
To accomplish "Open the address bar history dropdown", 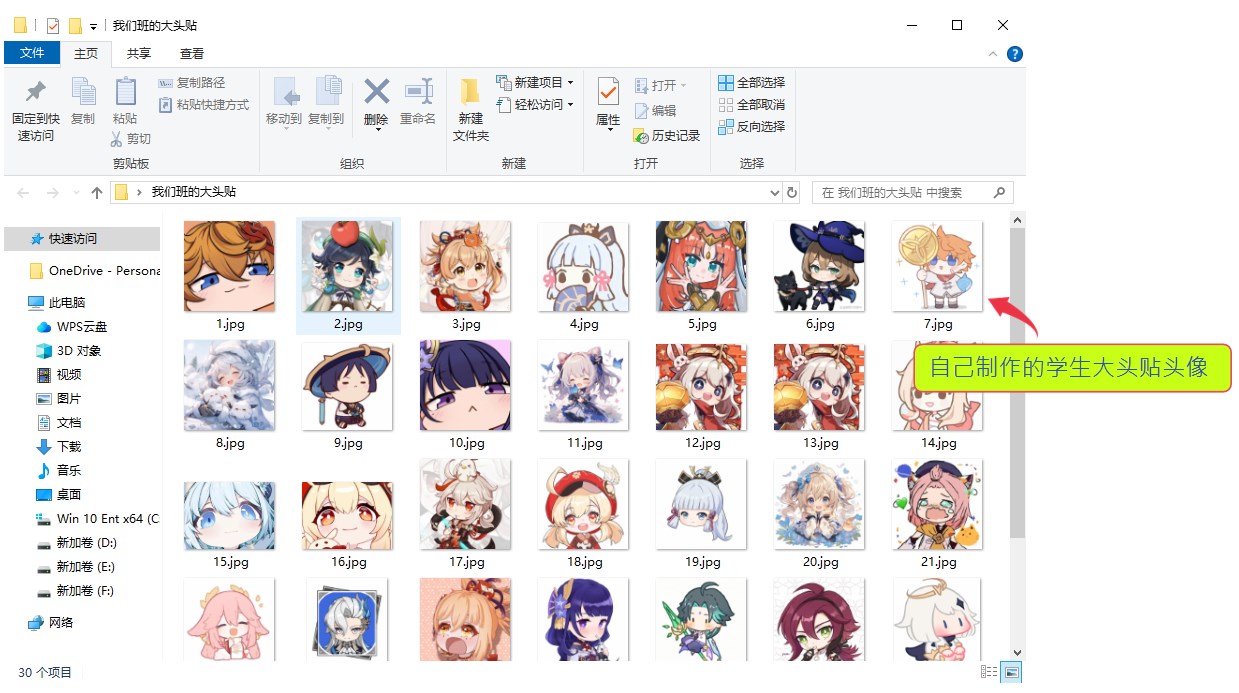I will point(775,192).
